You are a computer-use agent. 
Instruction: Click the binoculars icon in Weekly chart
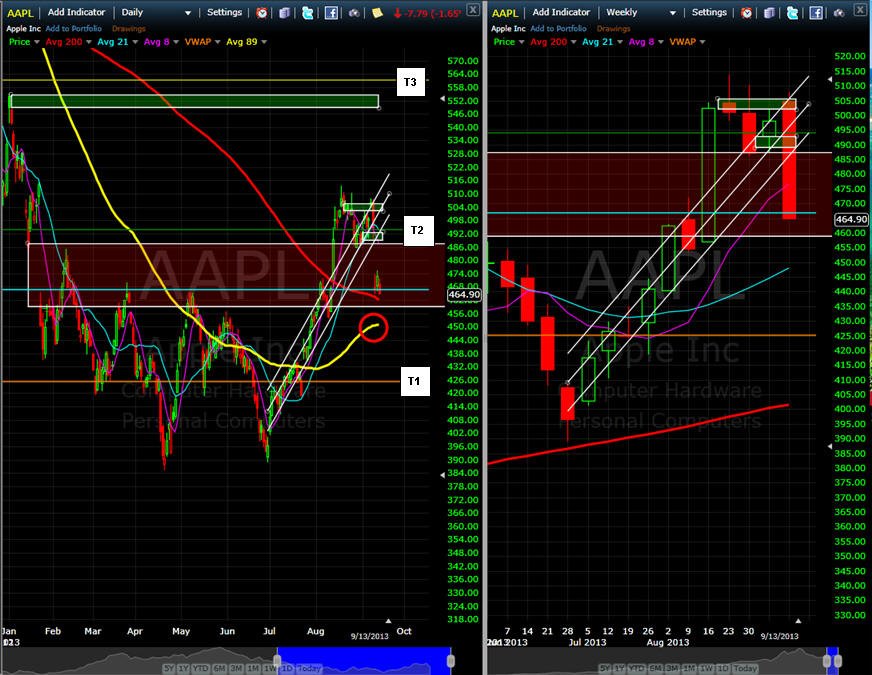(x=839, y=13)
